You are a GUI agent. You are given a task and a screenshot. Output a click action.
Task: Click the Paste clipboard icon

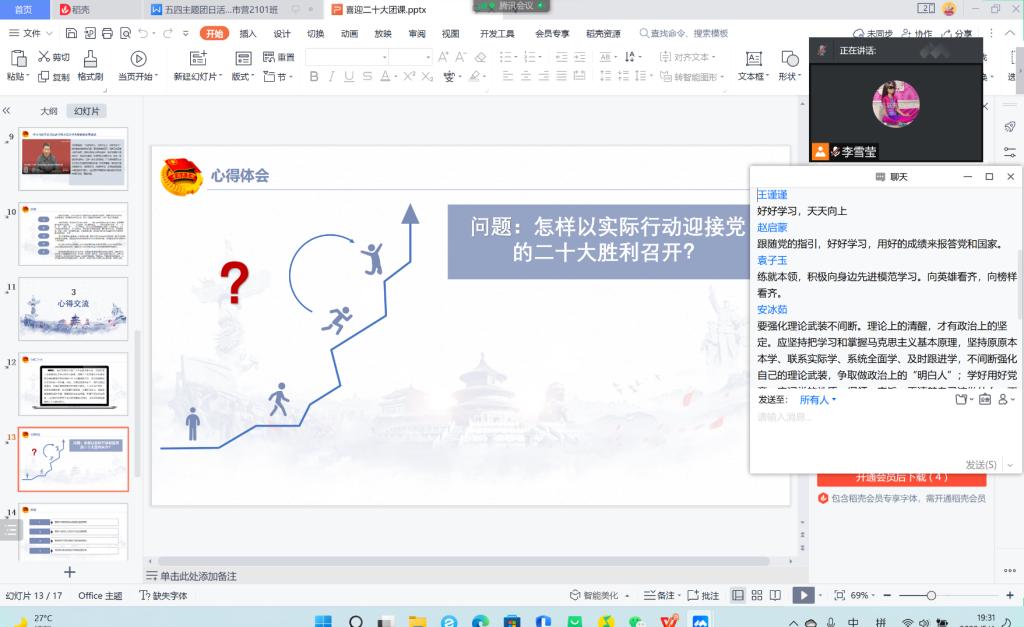[18, 59]
